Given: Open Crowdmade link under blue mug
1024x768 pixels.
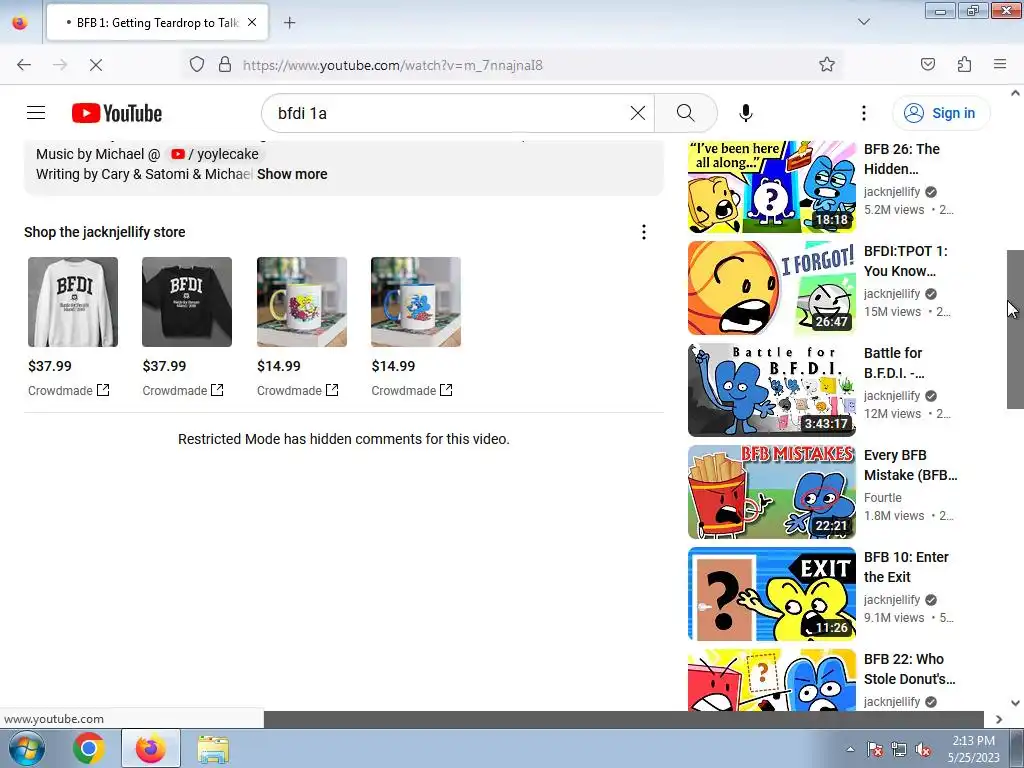Looking at the screenshot, I should tap(412, 391).
